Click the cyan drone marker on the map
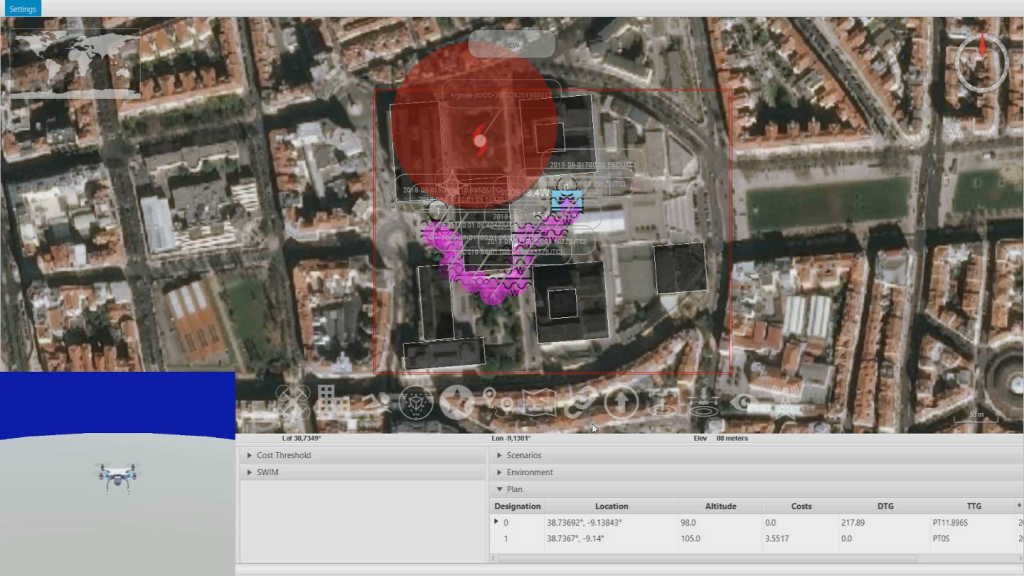 tap(566, 199)
